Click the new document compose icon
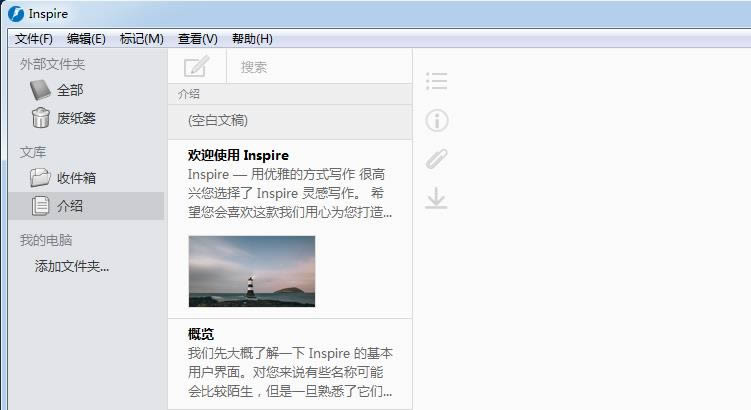The image size is (751, 410). (196, 66)
